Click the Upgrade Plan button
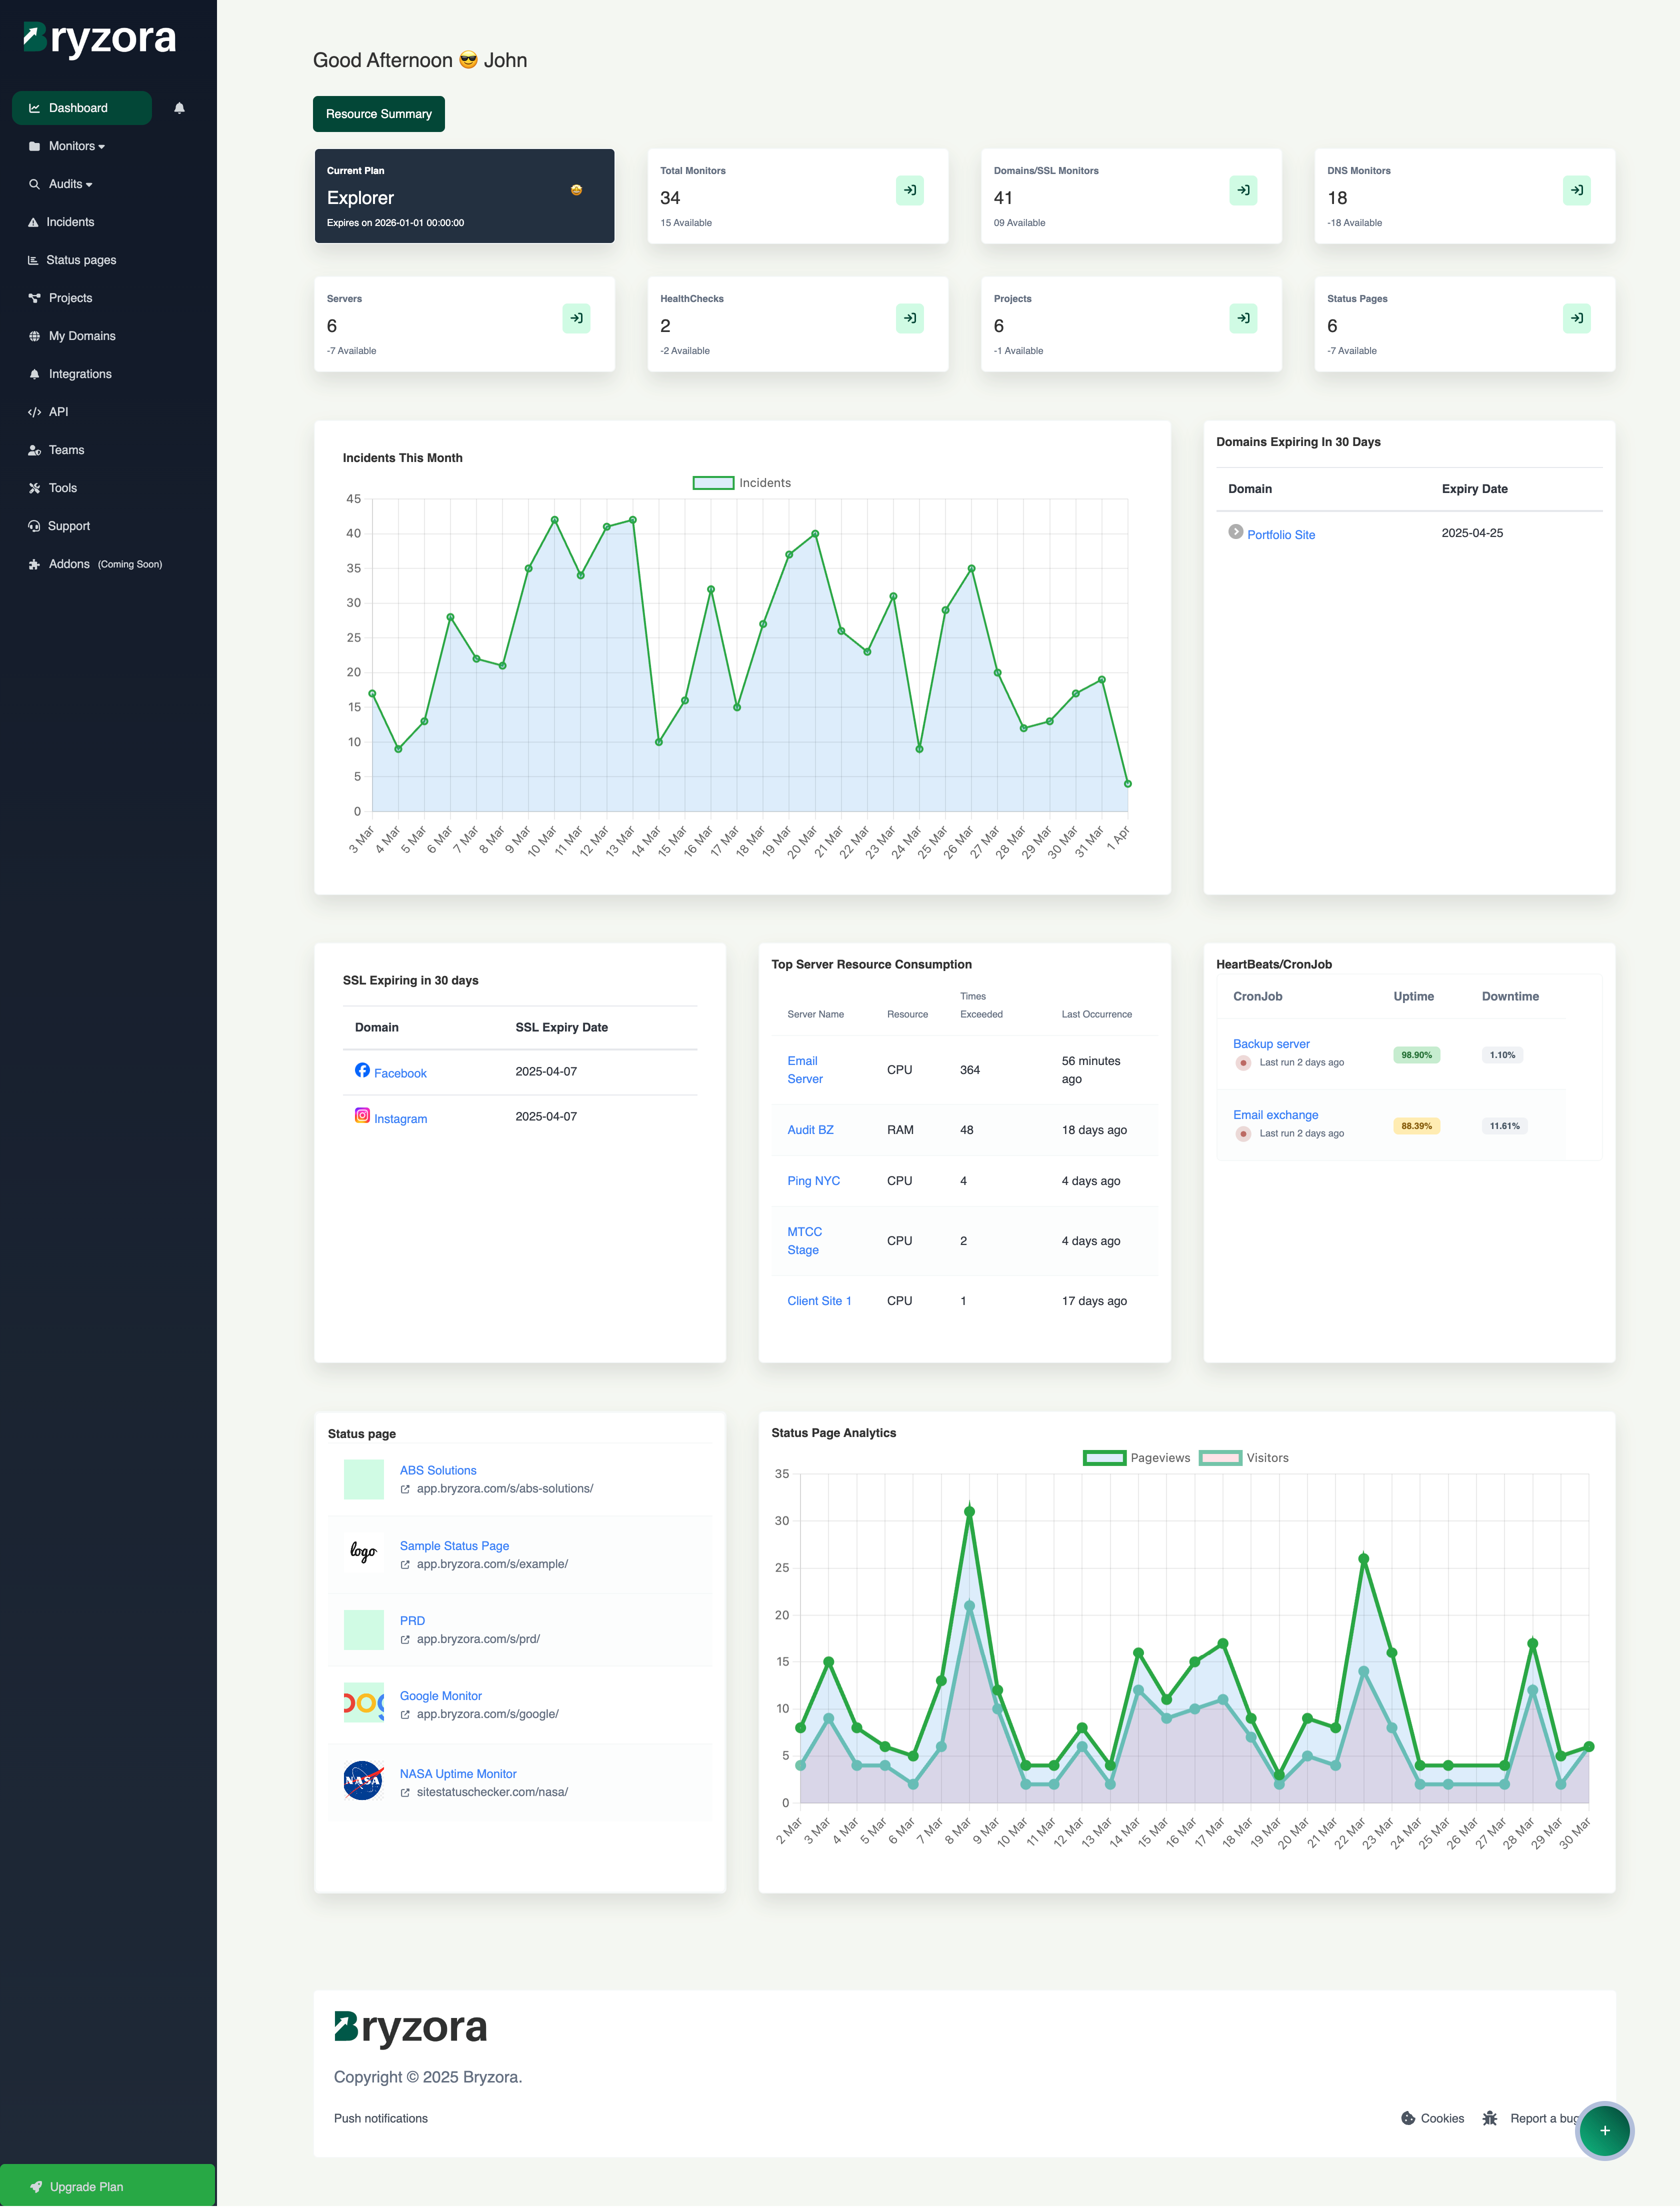This screenshot has width=1680, height=2207. coord(108,2187)
